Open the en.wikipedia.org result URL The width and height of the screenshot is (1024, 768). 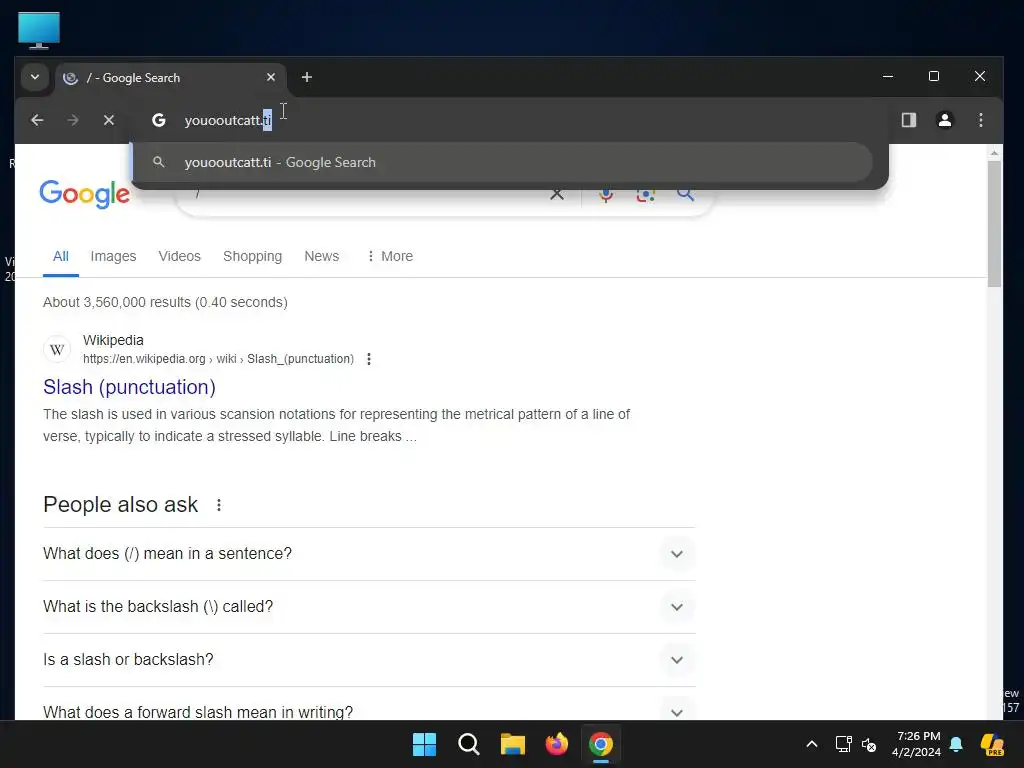click(218, 359)
